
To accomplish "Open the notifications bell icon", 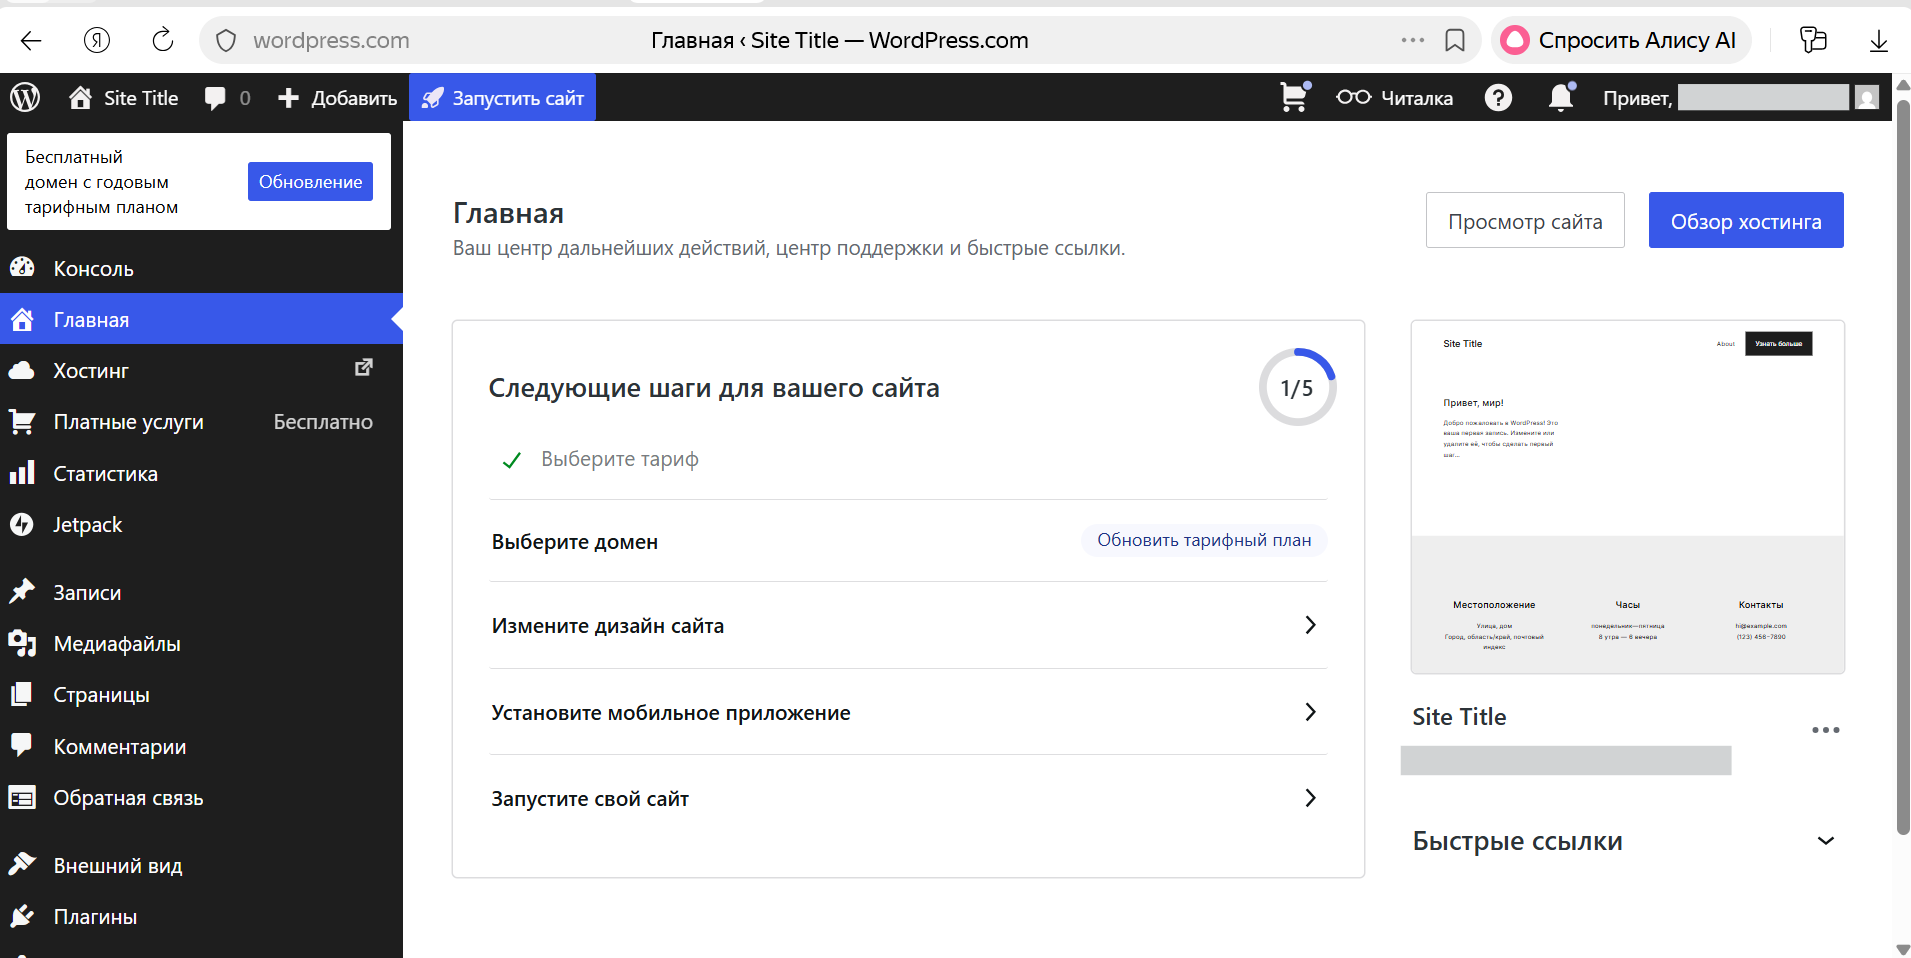I will coord(1560,97).
